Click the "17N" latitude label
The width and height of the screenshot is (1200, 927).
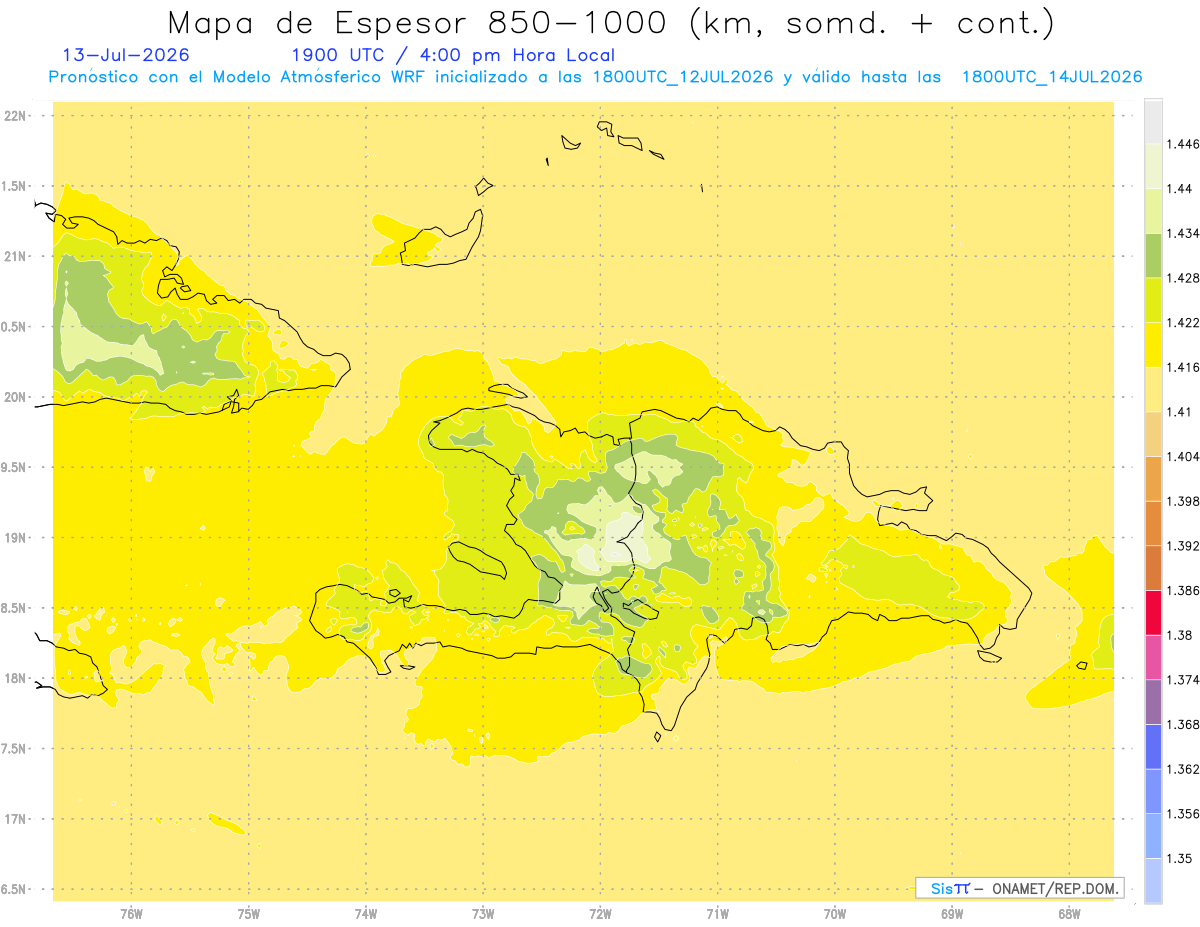pyautogui.click(x=16, y=819)
